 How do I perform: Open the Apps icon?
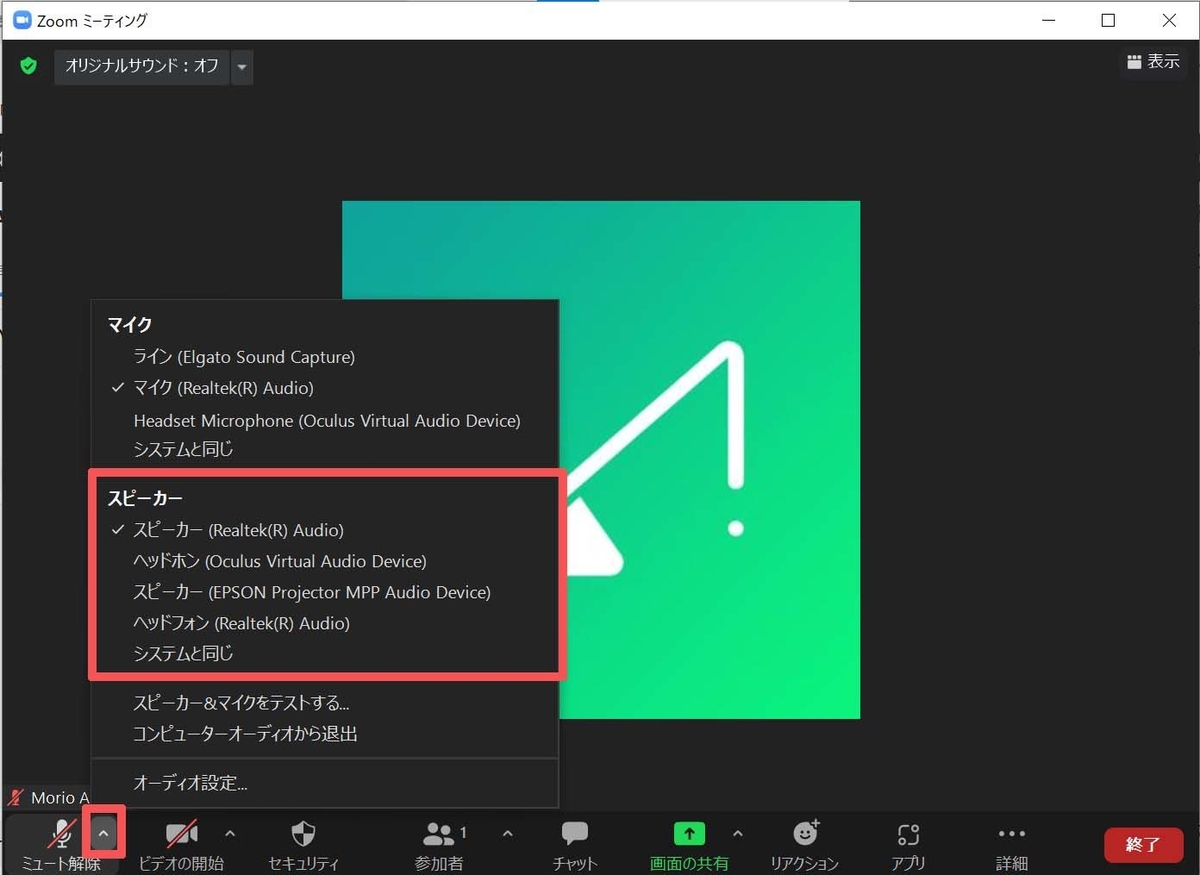(x=908, y=834)
